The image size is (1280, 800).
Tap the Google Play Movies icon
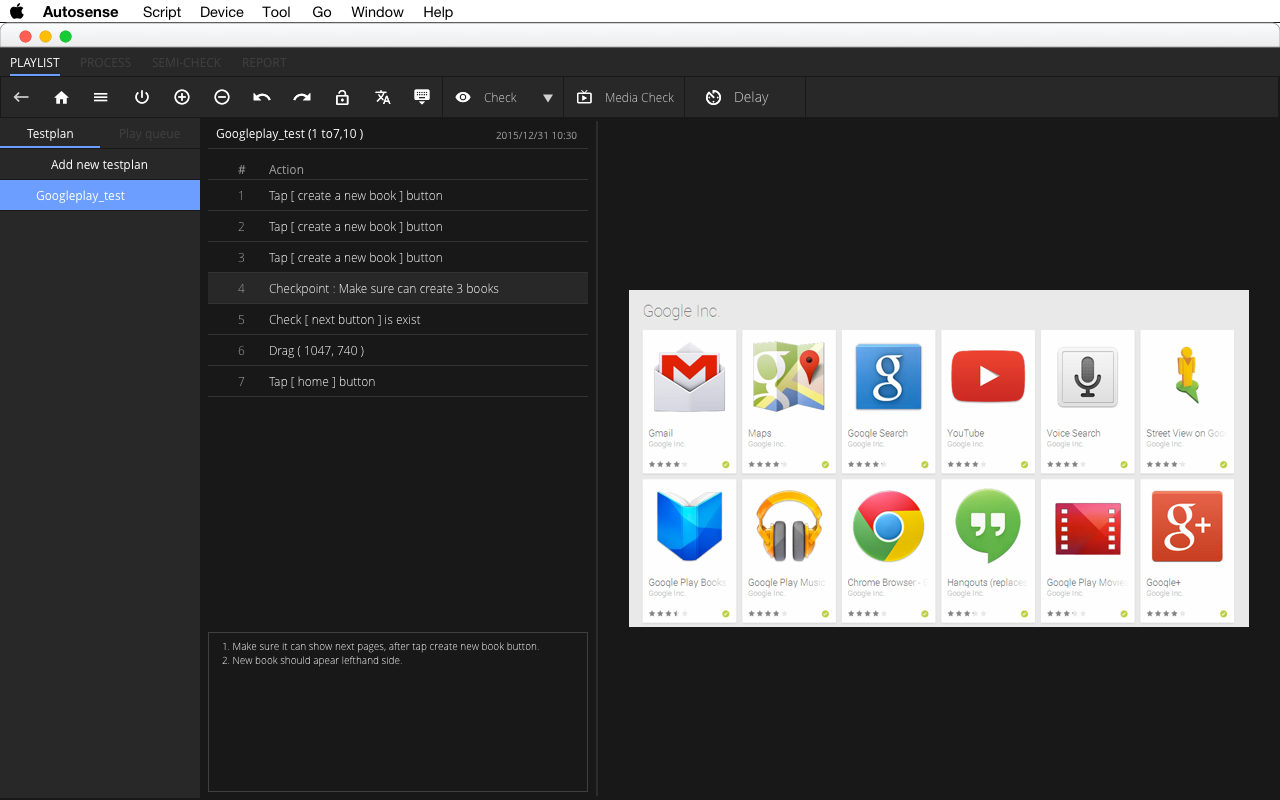pyautogui.click(x=1087, y=528)
